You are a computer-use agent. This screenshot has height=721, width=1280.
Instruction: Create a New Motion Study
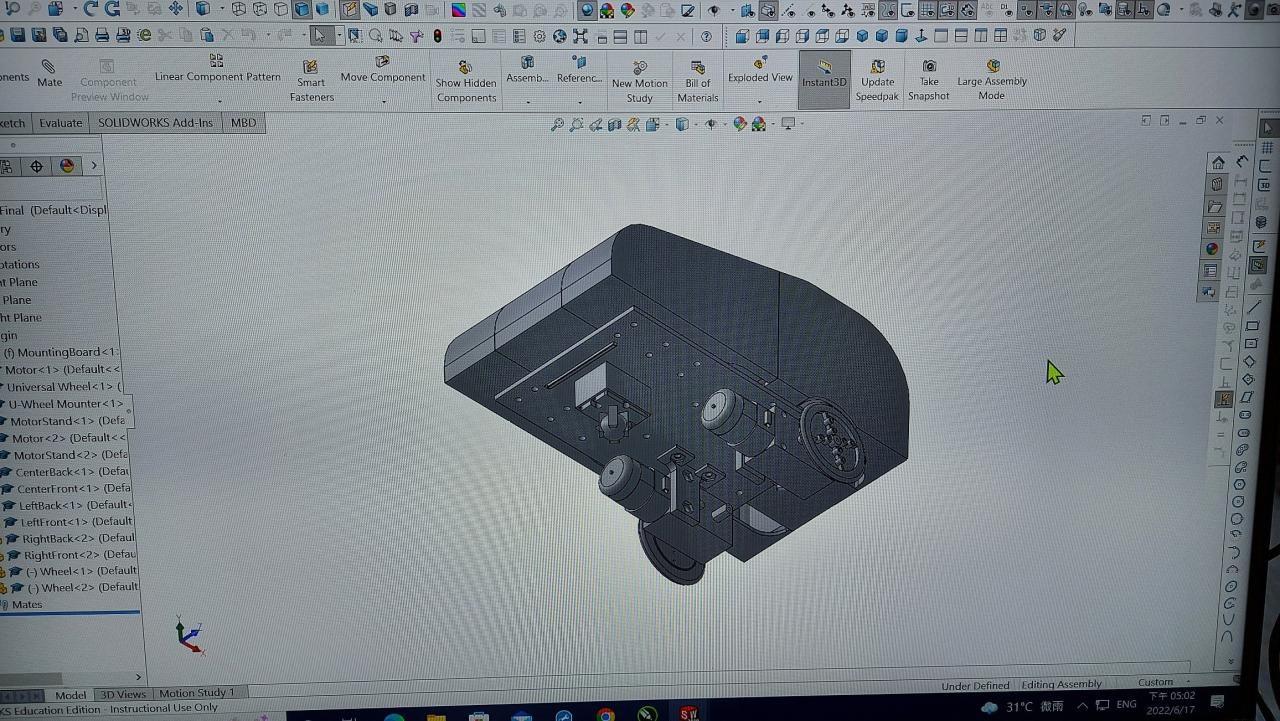(639, 81)
